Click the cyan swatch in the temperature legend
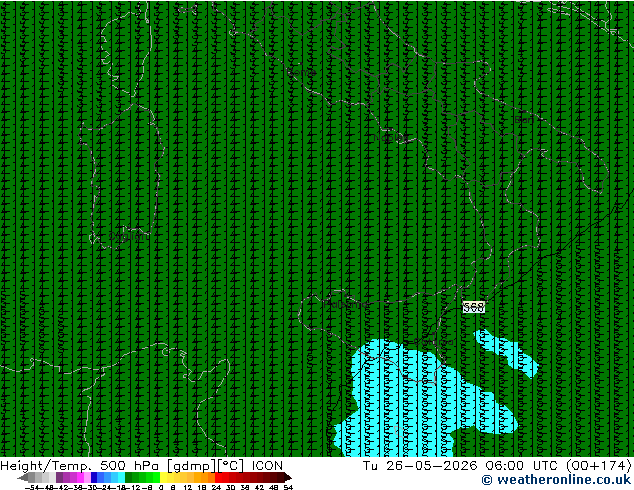This screenshot has height=490, width=634. point(121,478)
